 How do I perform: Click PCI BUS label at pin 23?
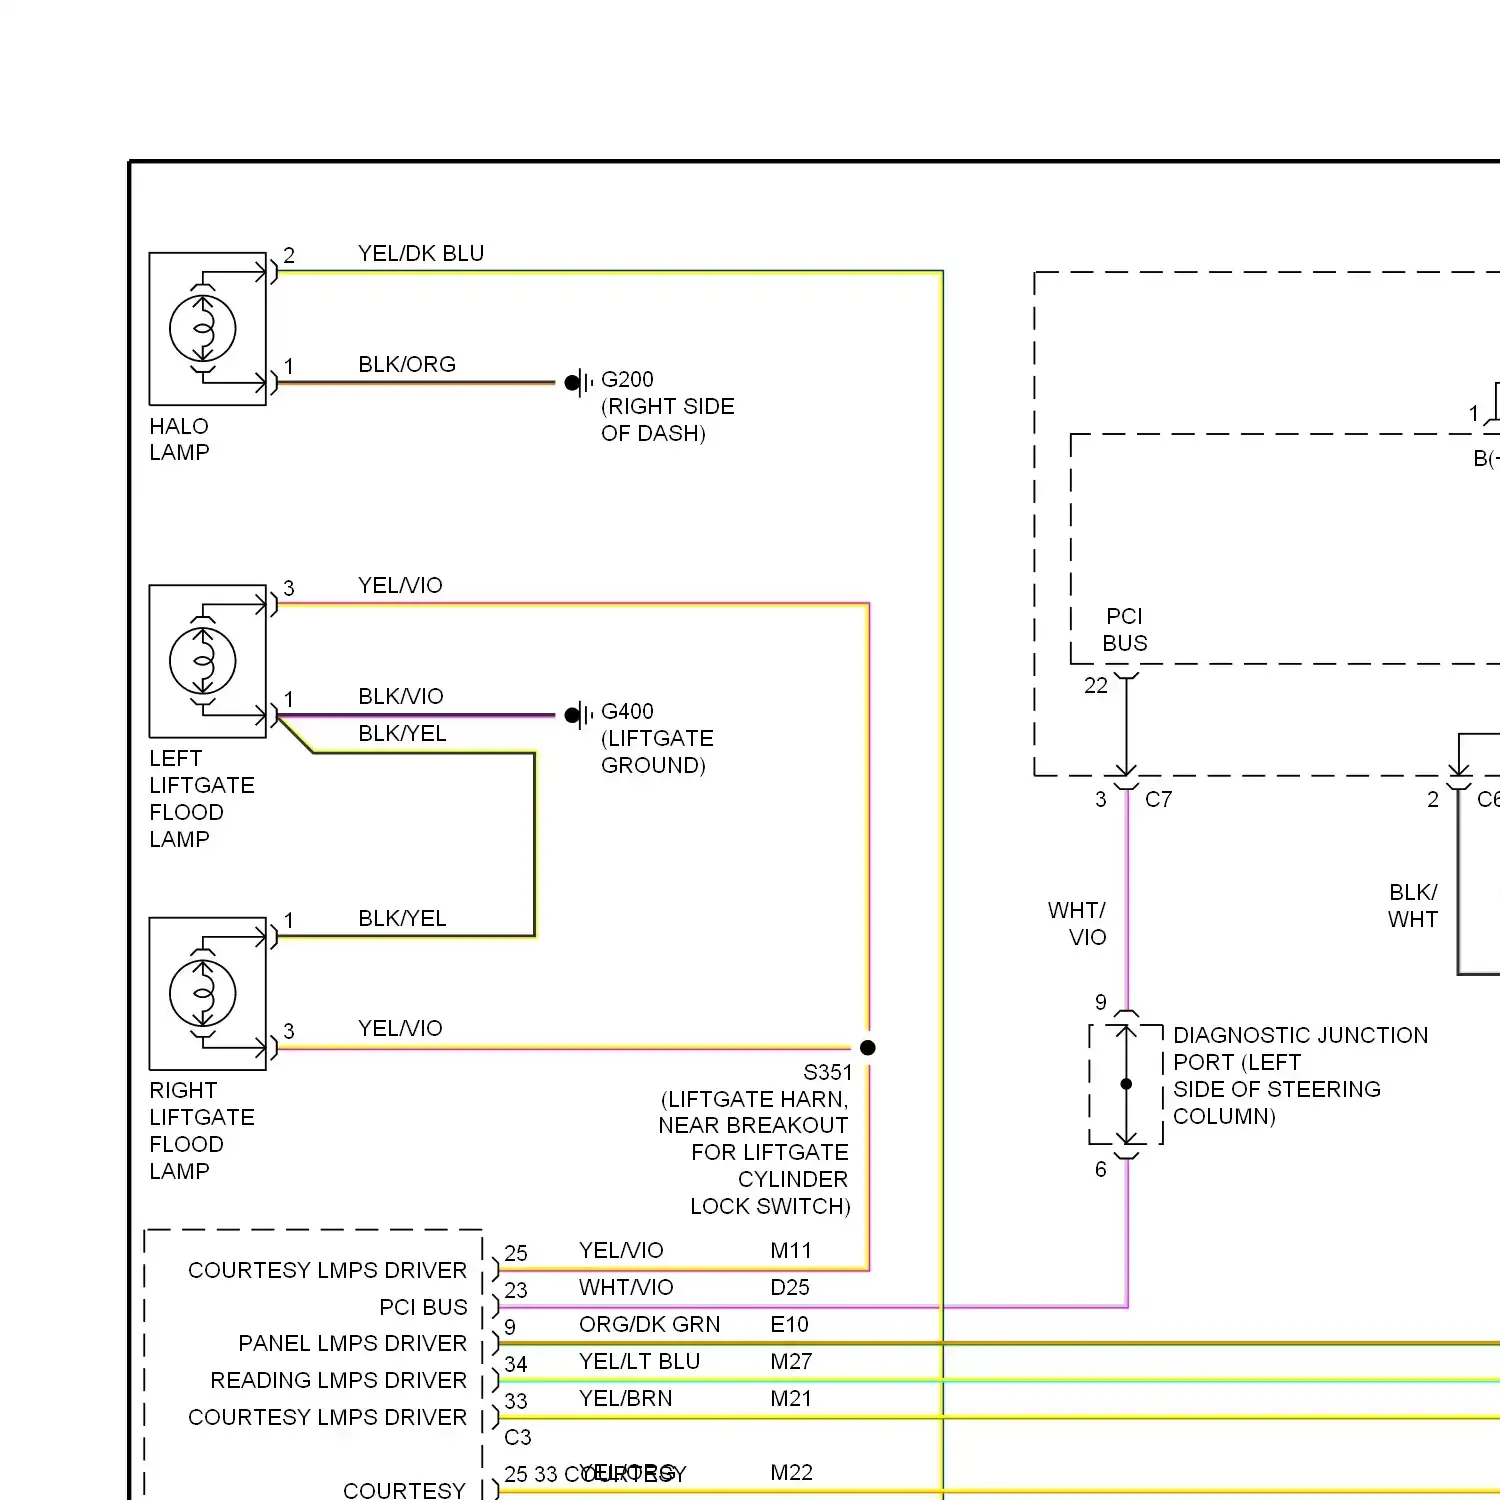pyautogui.click(x=423, y=1308)
